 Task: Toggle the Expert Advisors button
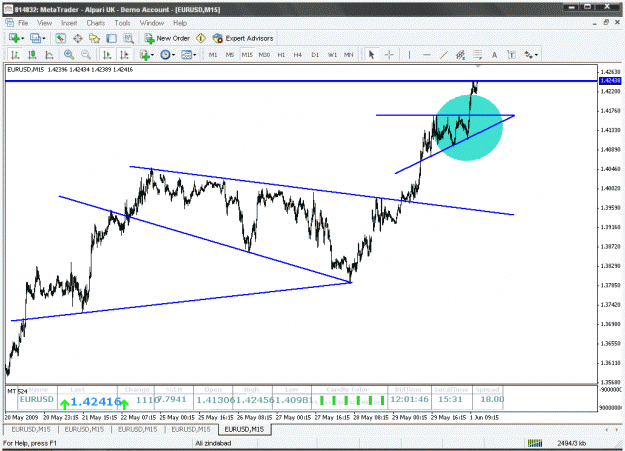243,38
